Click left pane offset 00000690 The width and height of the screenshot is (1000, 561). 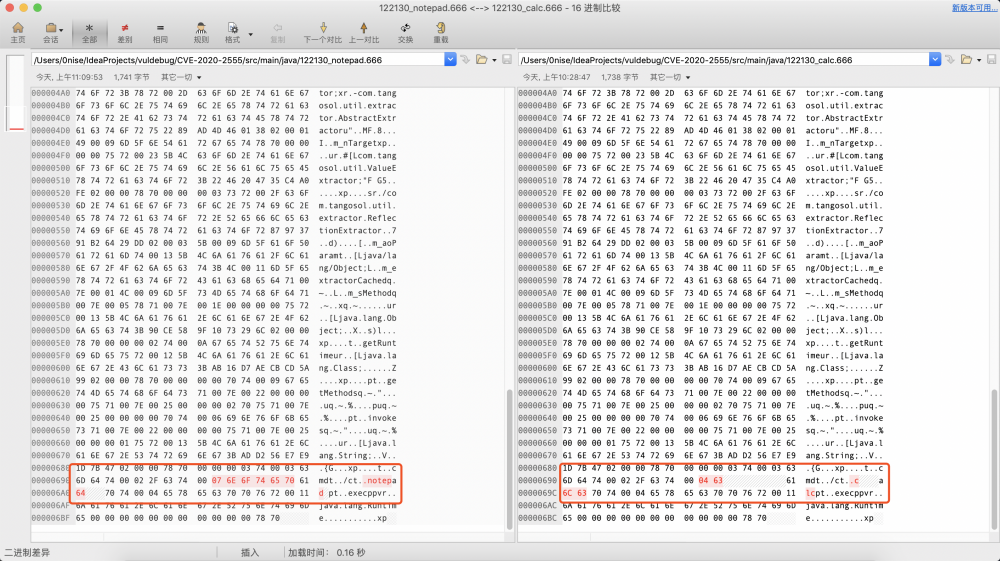click(50, 481)
